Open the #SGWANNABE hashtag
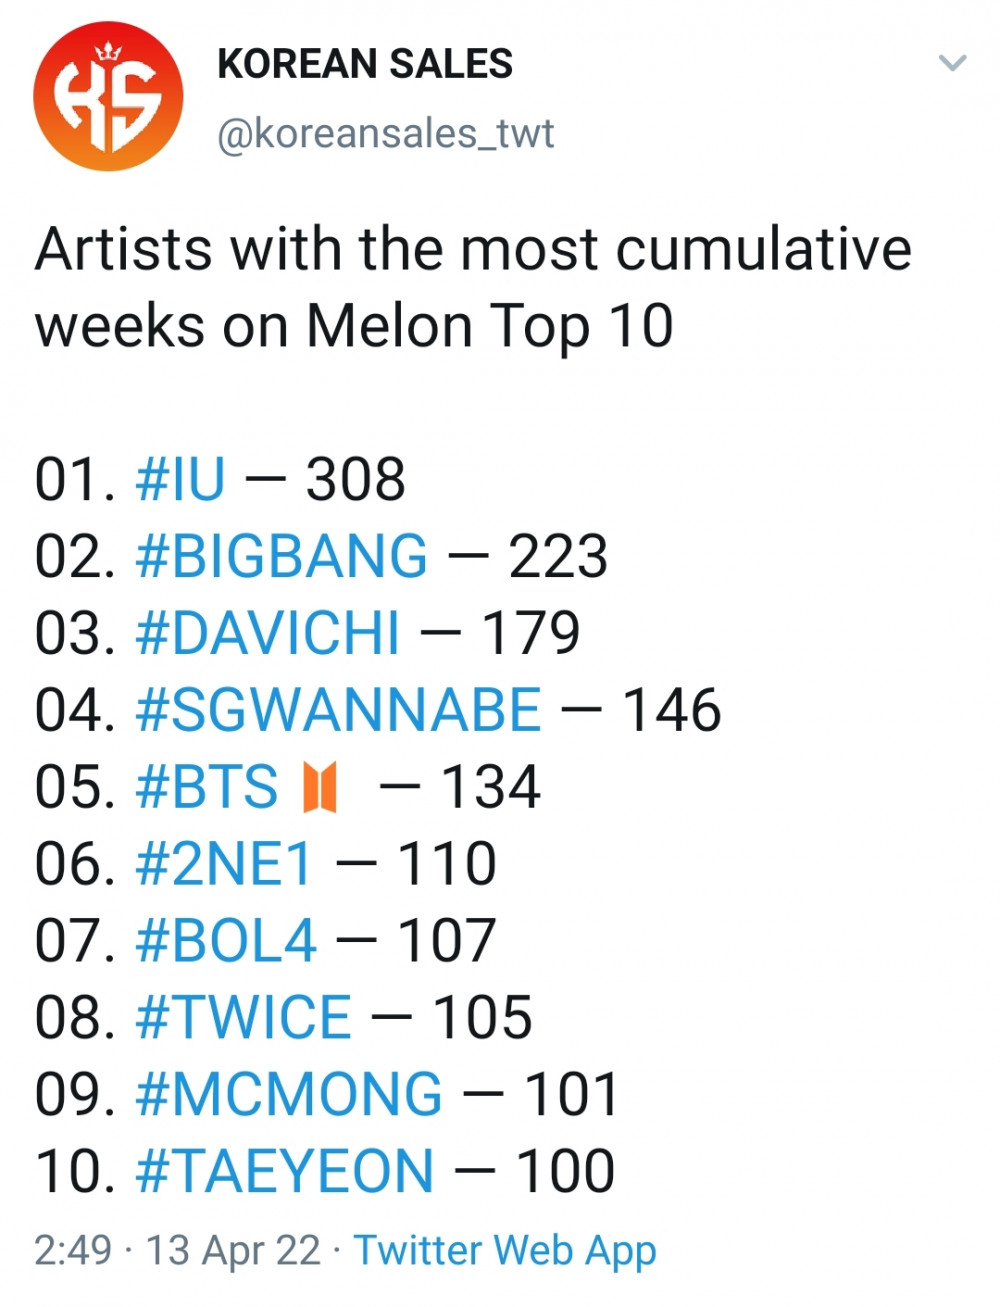This screenshot has width=1000, height=1307. point(338,710)
